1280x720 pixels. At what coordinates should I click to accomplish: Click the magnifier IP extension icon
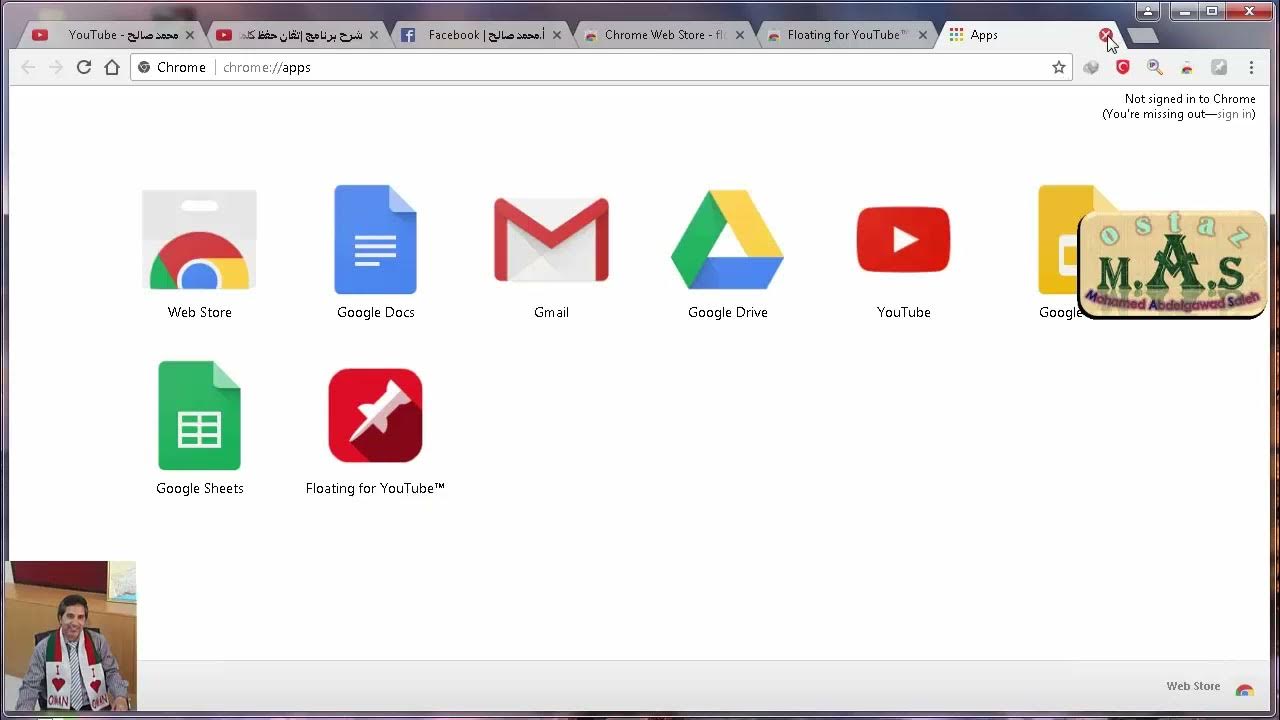point(1155,67)
